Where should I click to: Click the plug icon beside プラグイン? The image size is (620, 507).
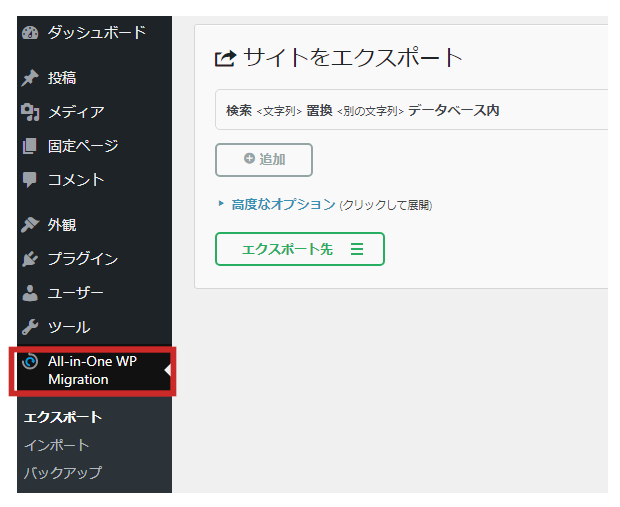coord(30,259)
